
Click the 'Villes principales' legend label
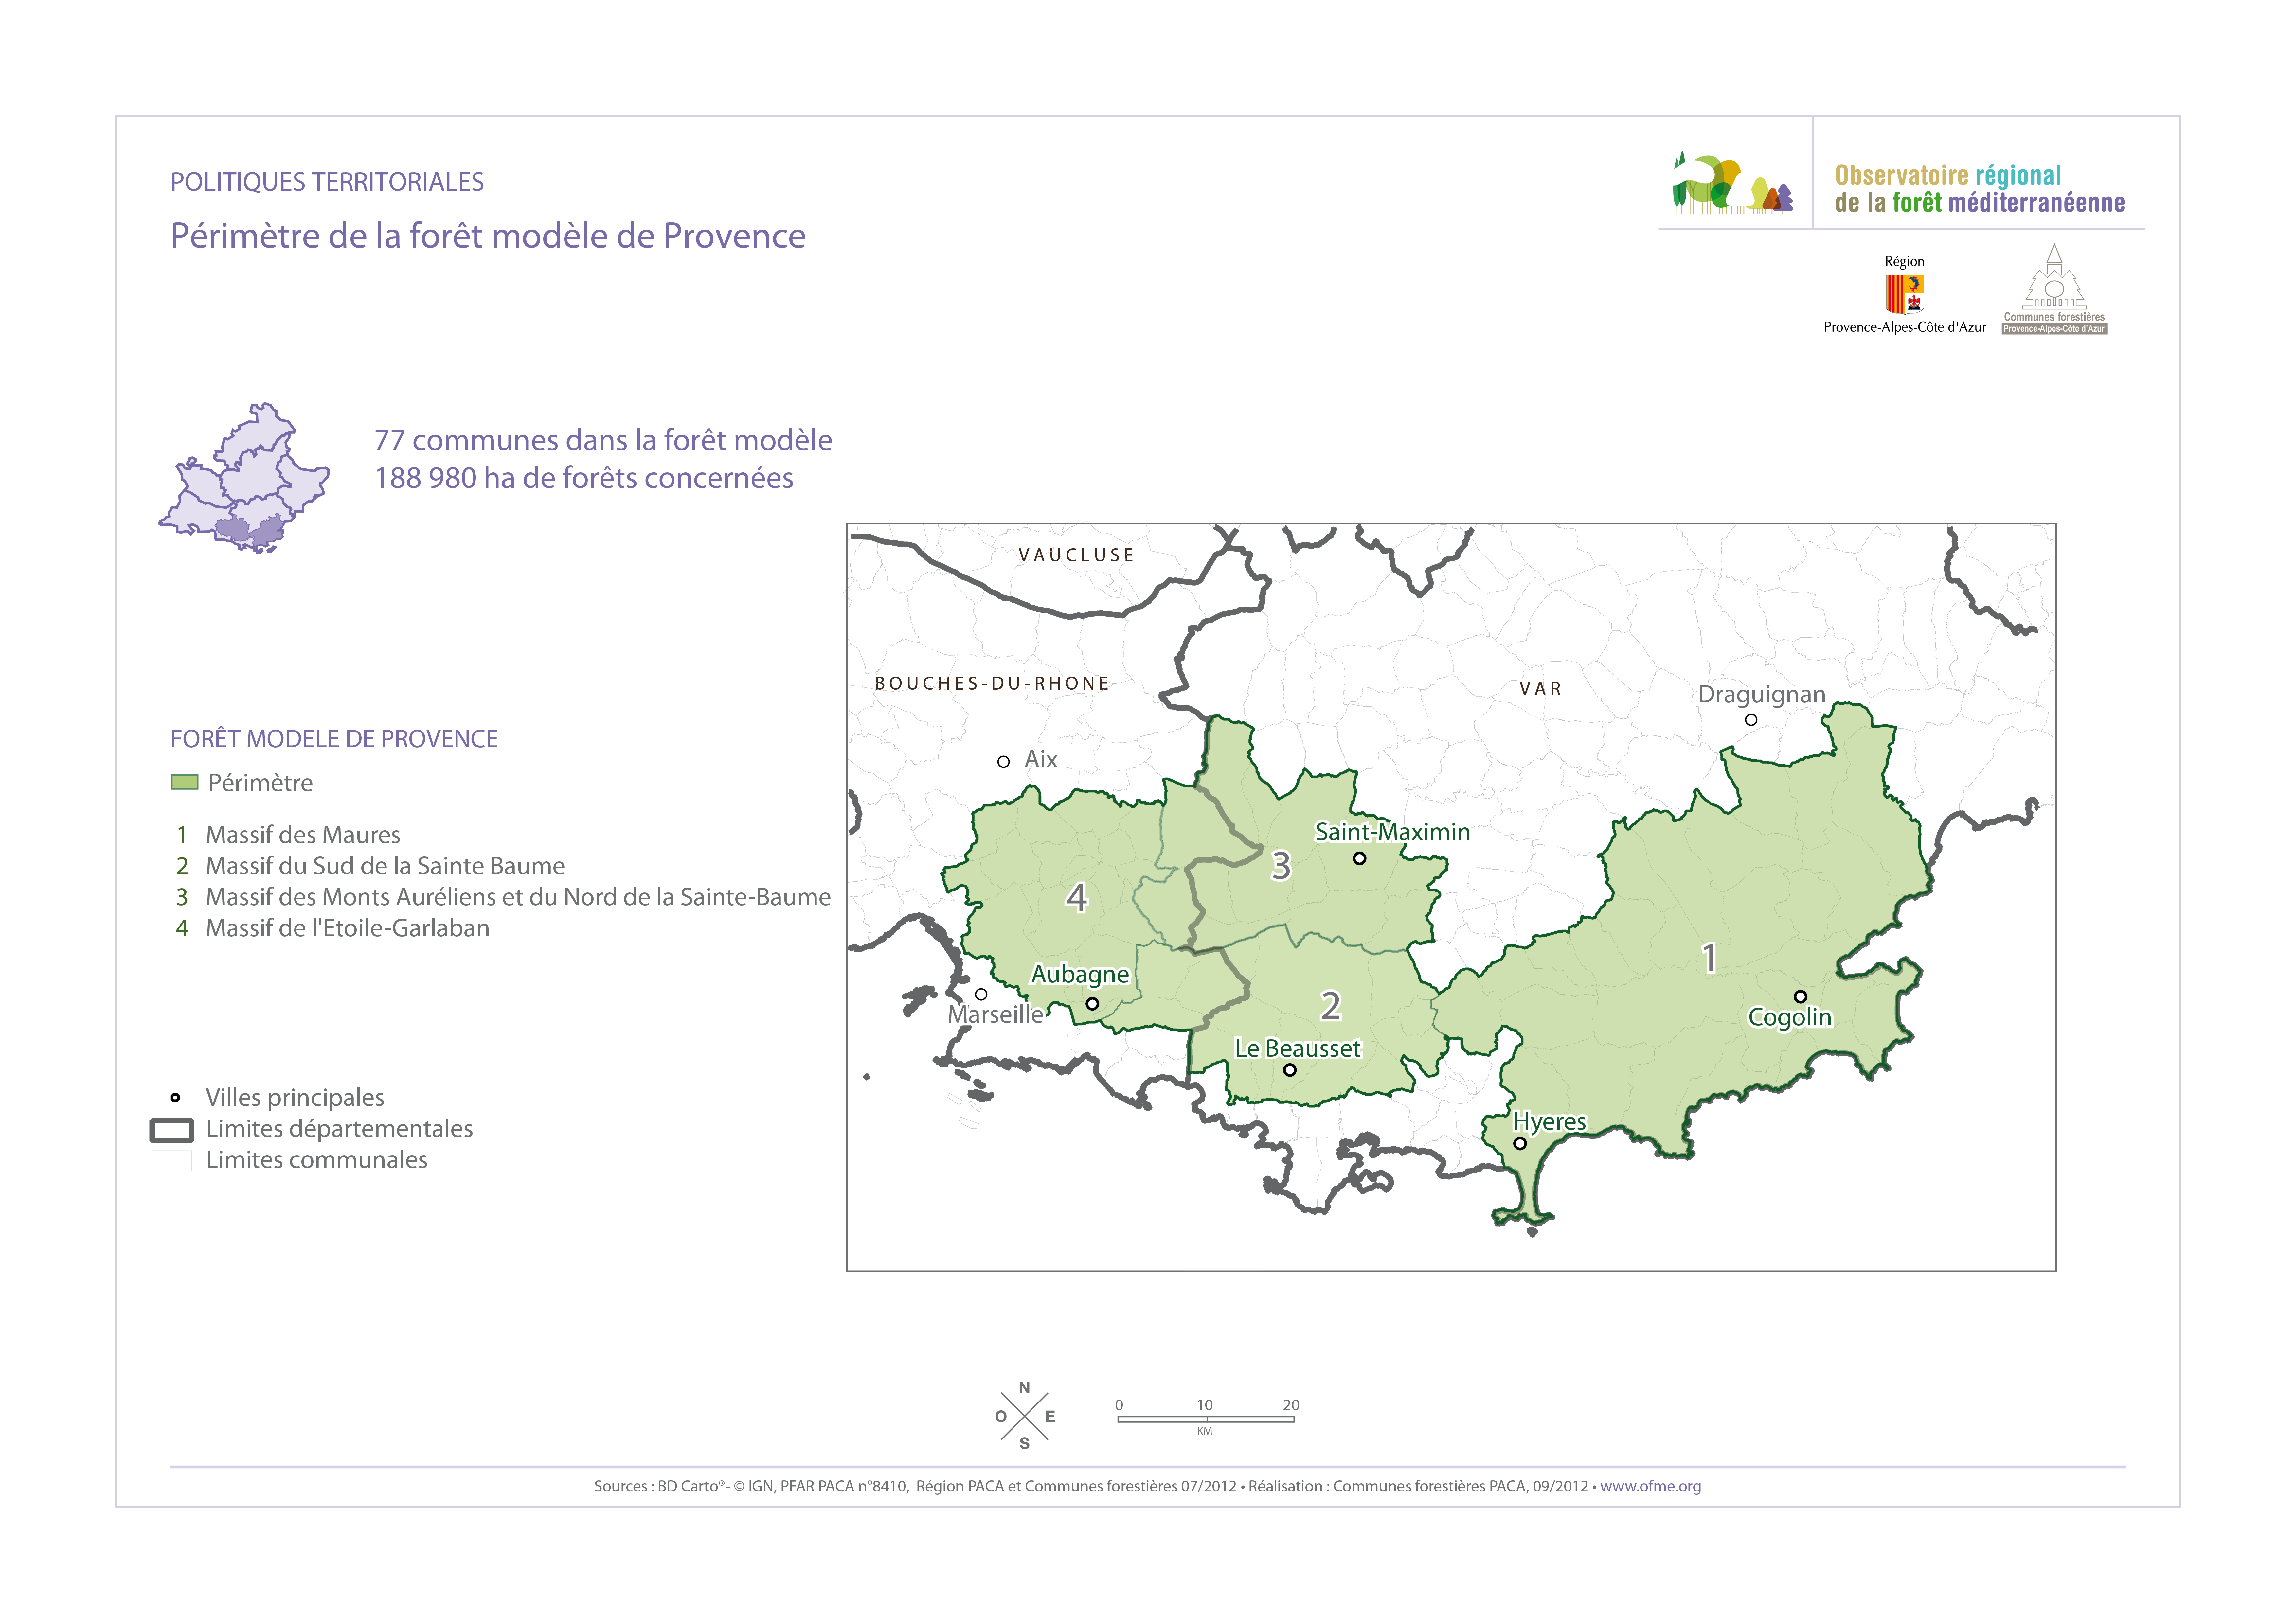pyautogui.click(x=295, y=1098)
